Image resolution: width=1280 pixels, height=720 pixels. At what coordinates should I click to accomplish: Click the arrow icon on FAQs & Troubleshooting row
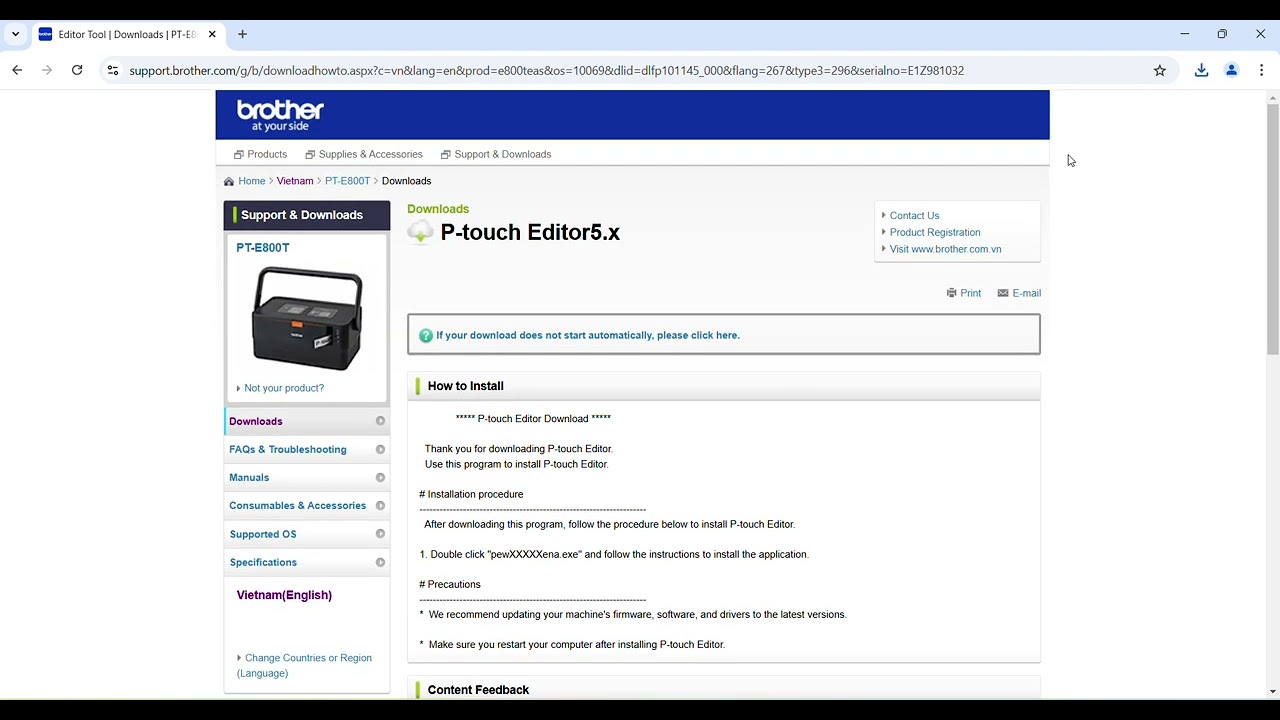[380, 449]
